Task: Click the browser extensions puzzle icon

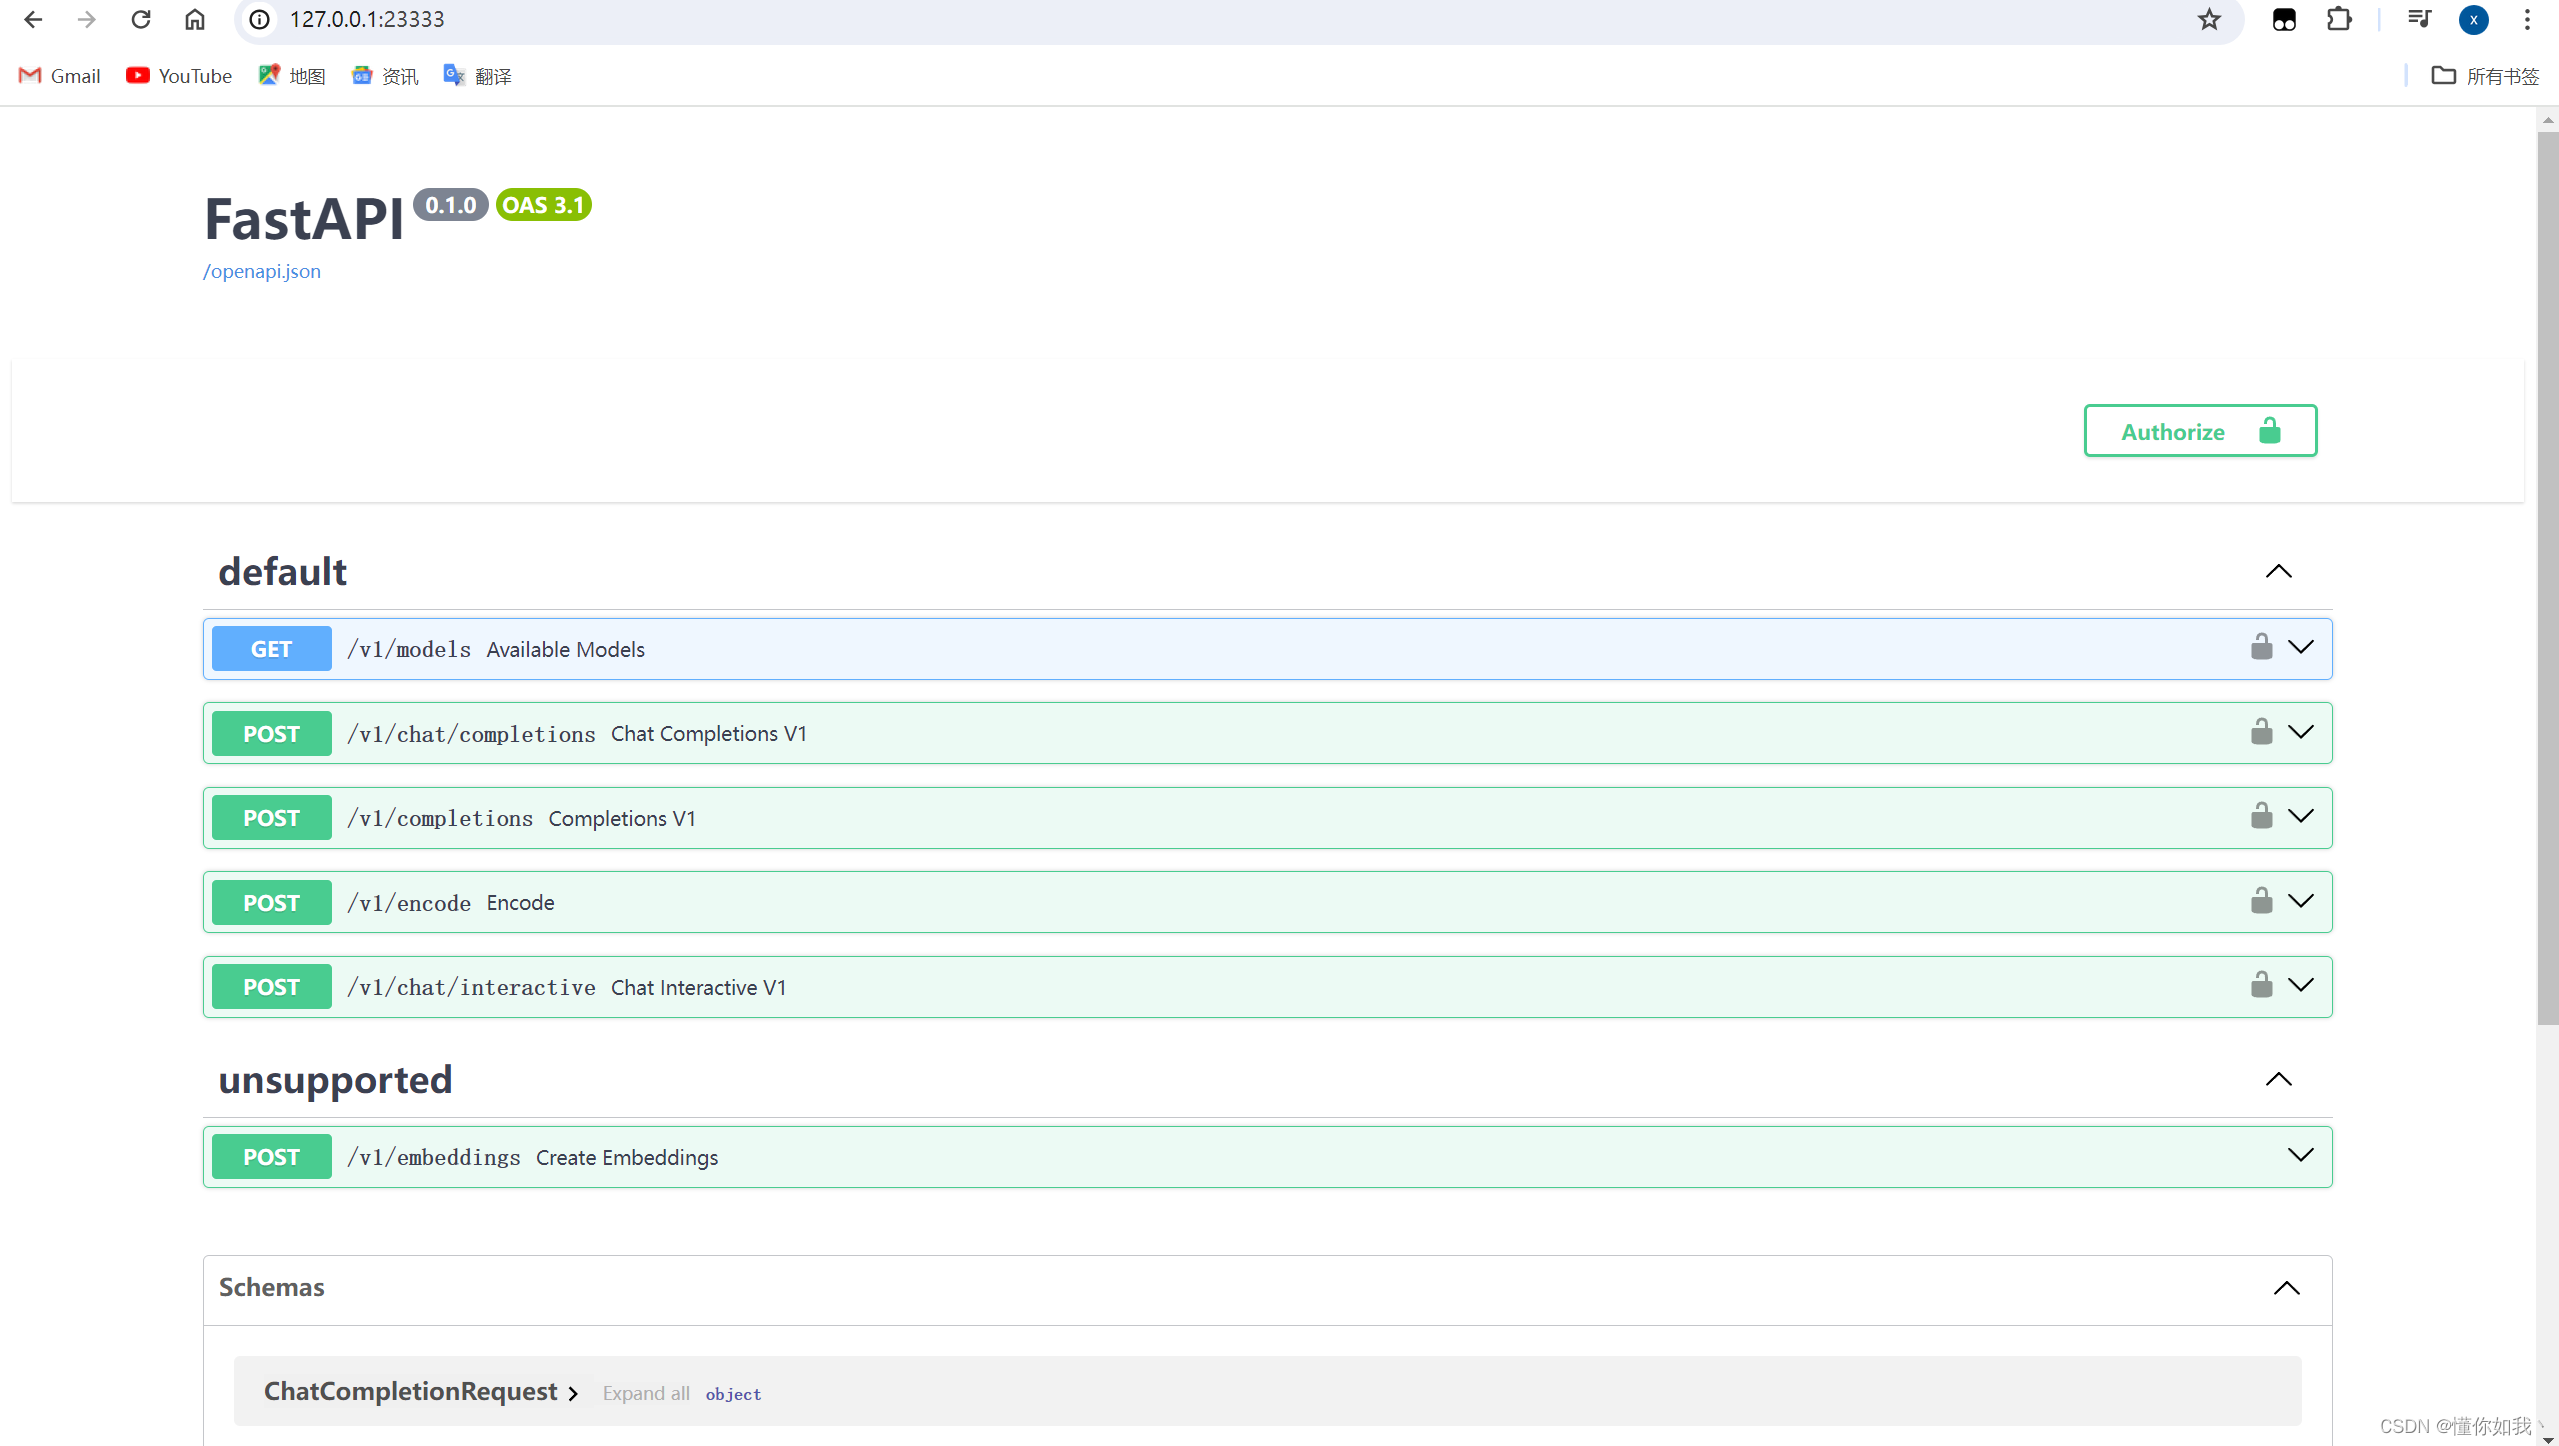Action: click(x=2341, y=19)
